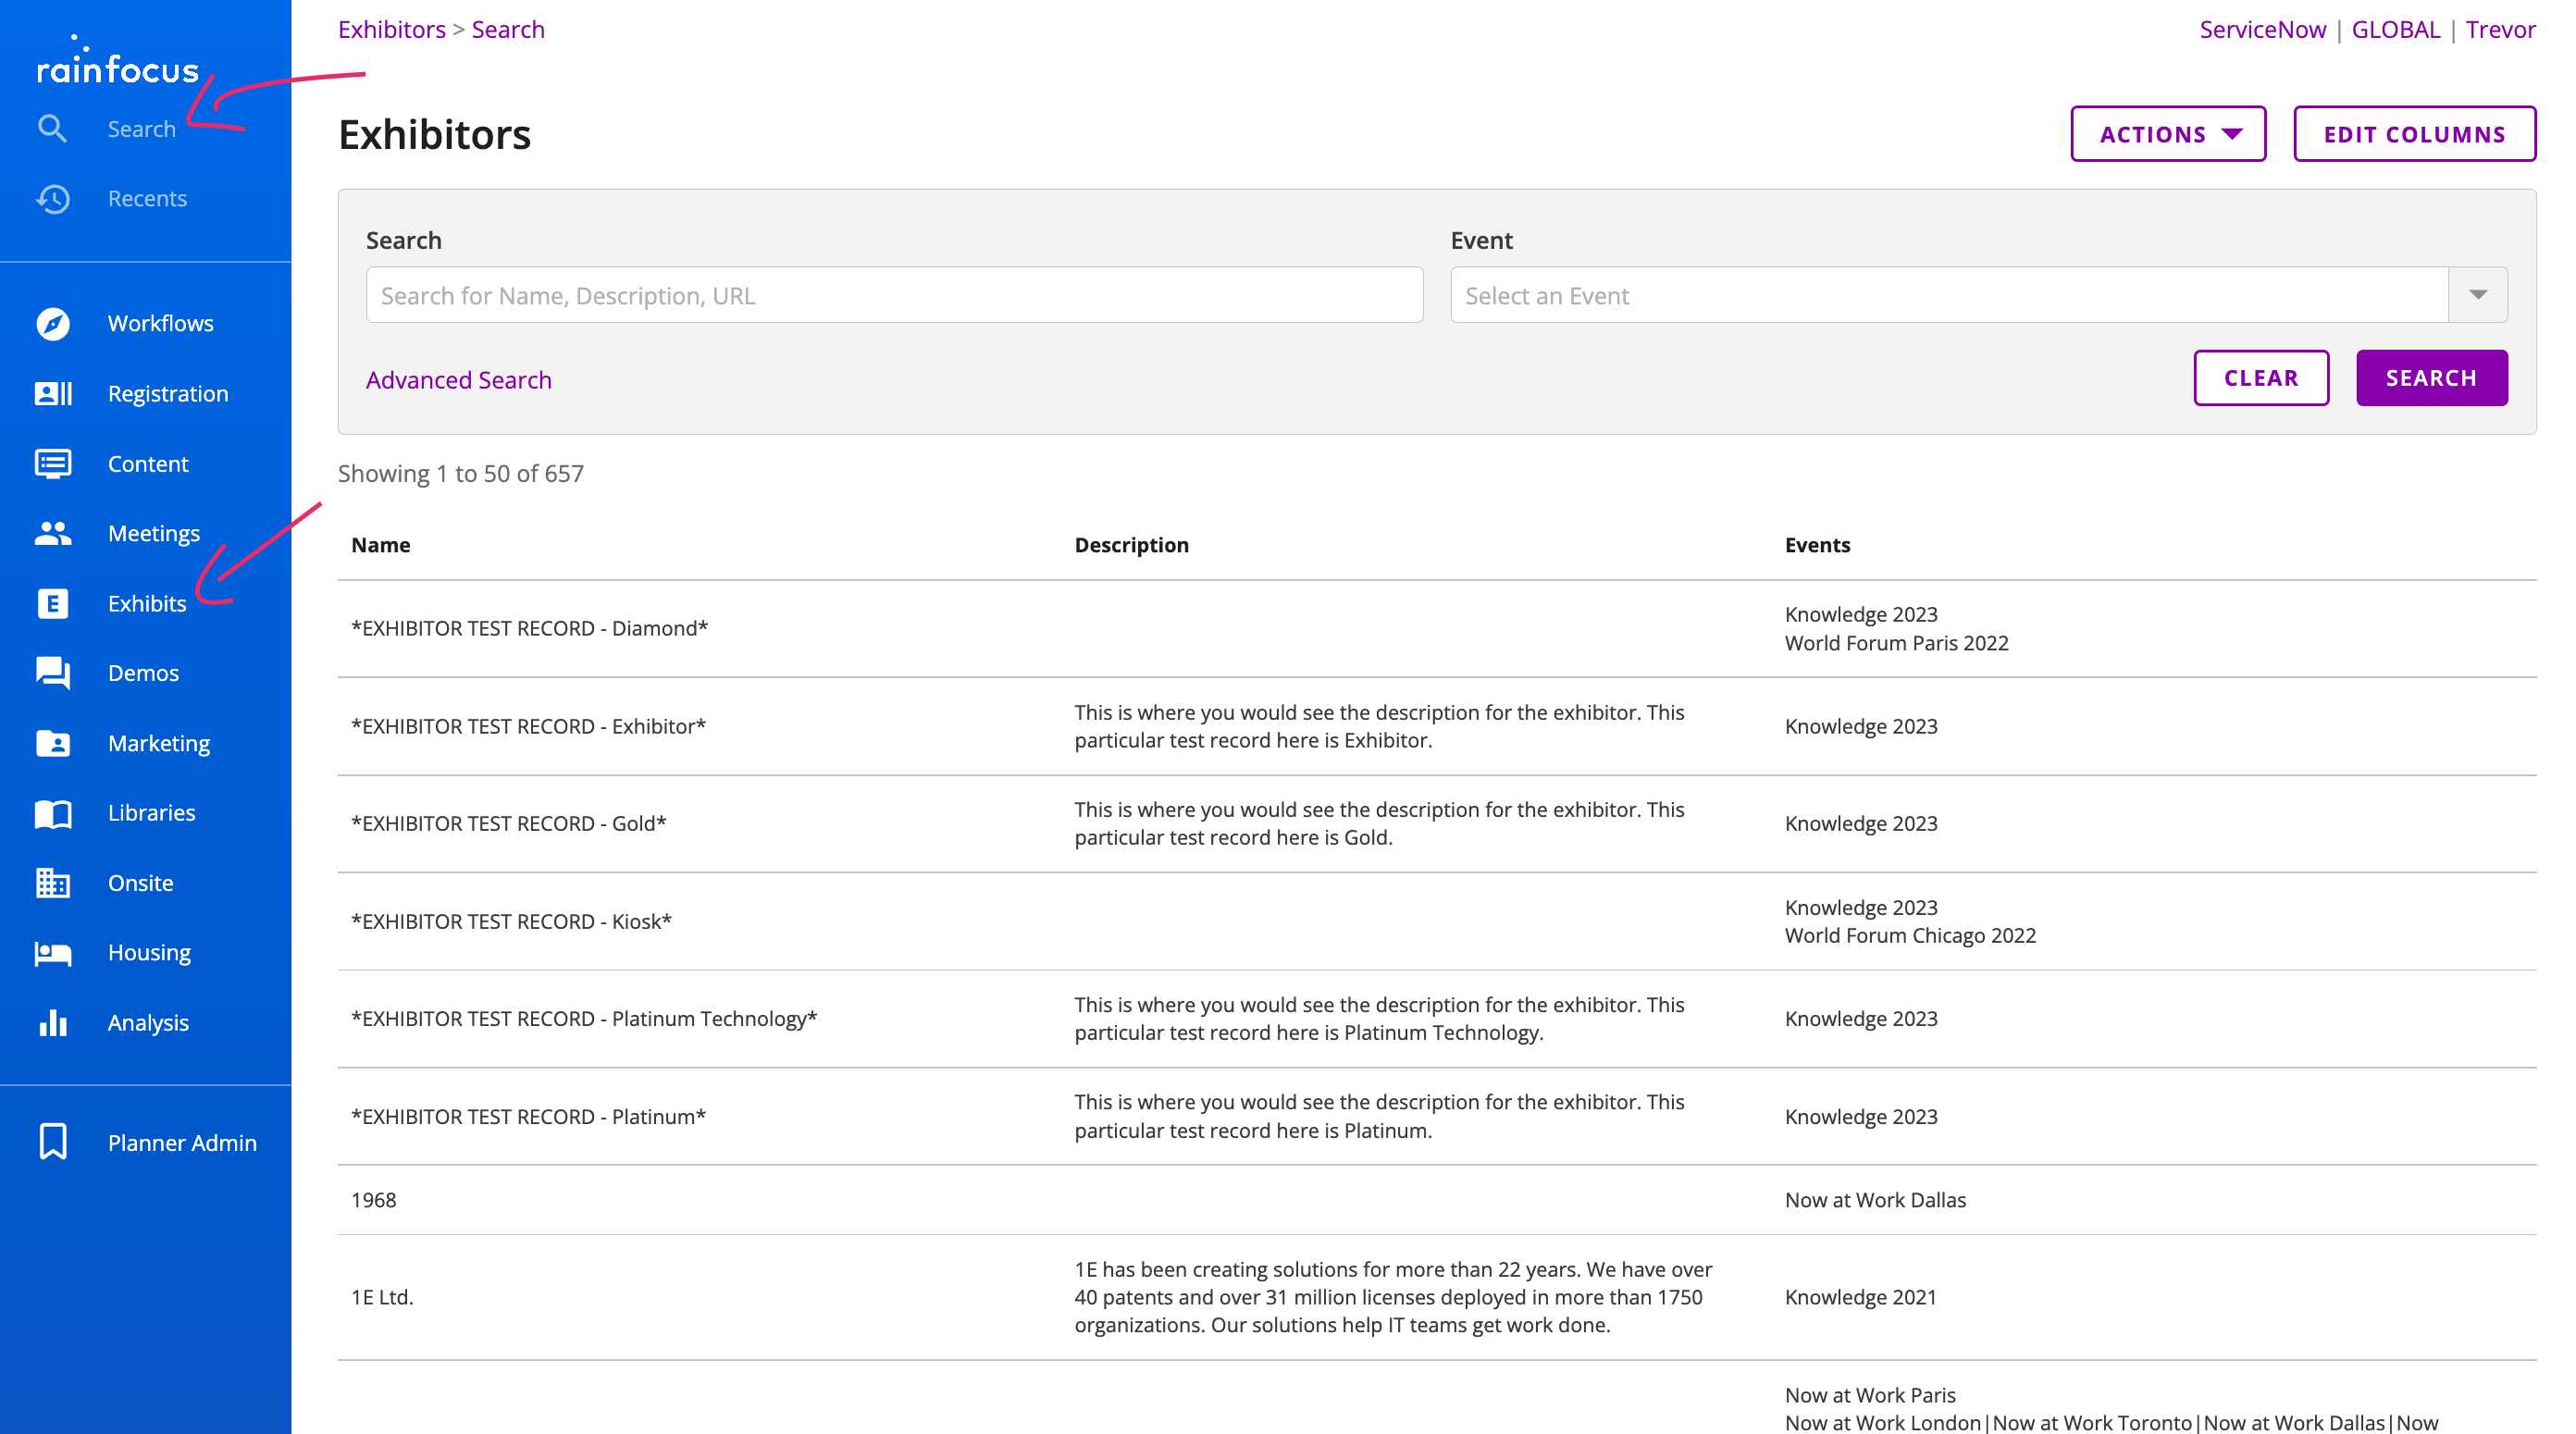Click the Workflows compass icon

click(x=53, y=323)
